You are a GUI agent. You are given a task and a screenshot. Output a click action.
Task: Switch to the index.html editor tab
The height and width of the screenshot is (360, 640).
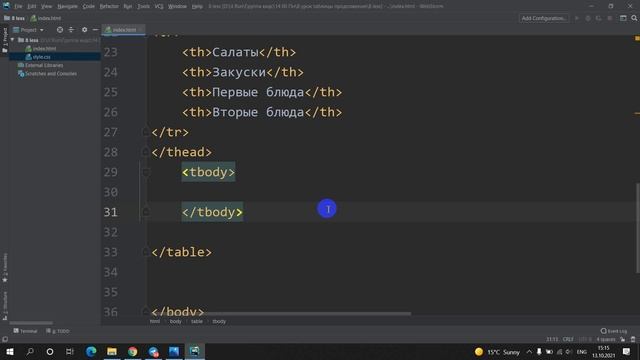(124, 30)
